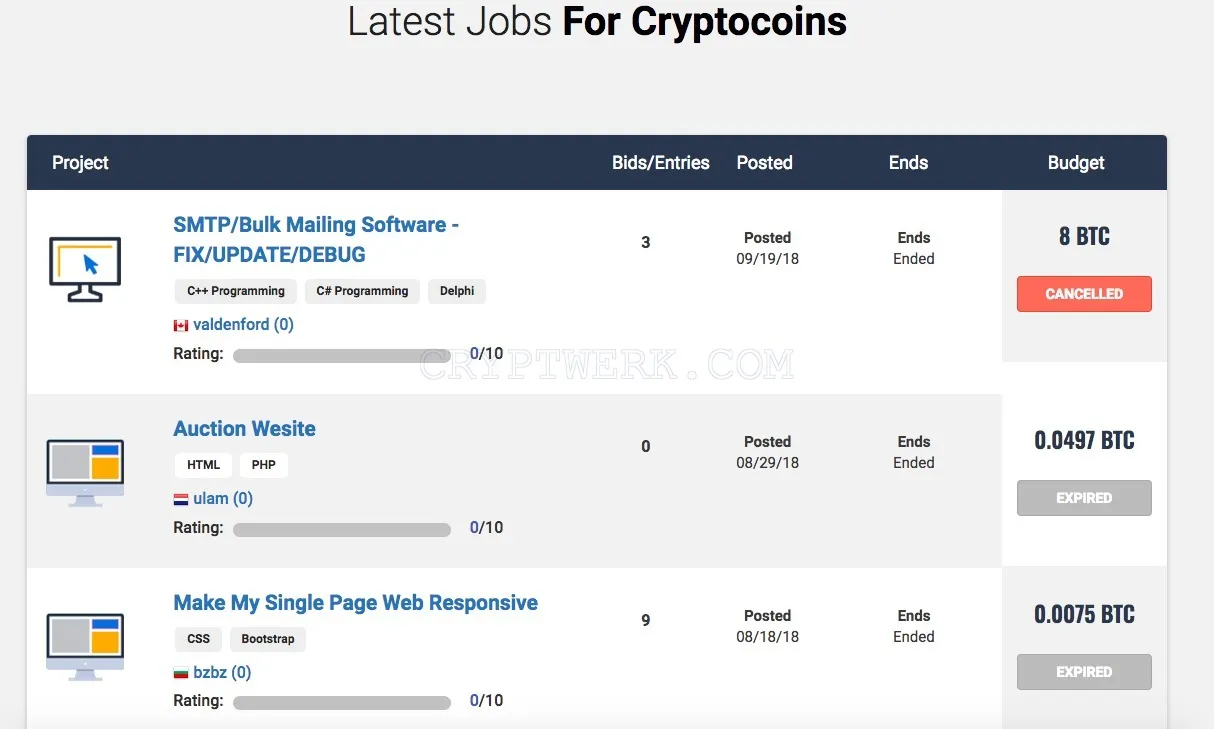
Task: Open SMTP/Bulk Mailing Software project link
Action: [x=316, y=239]
